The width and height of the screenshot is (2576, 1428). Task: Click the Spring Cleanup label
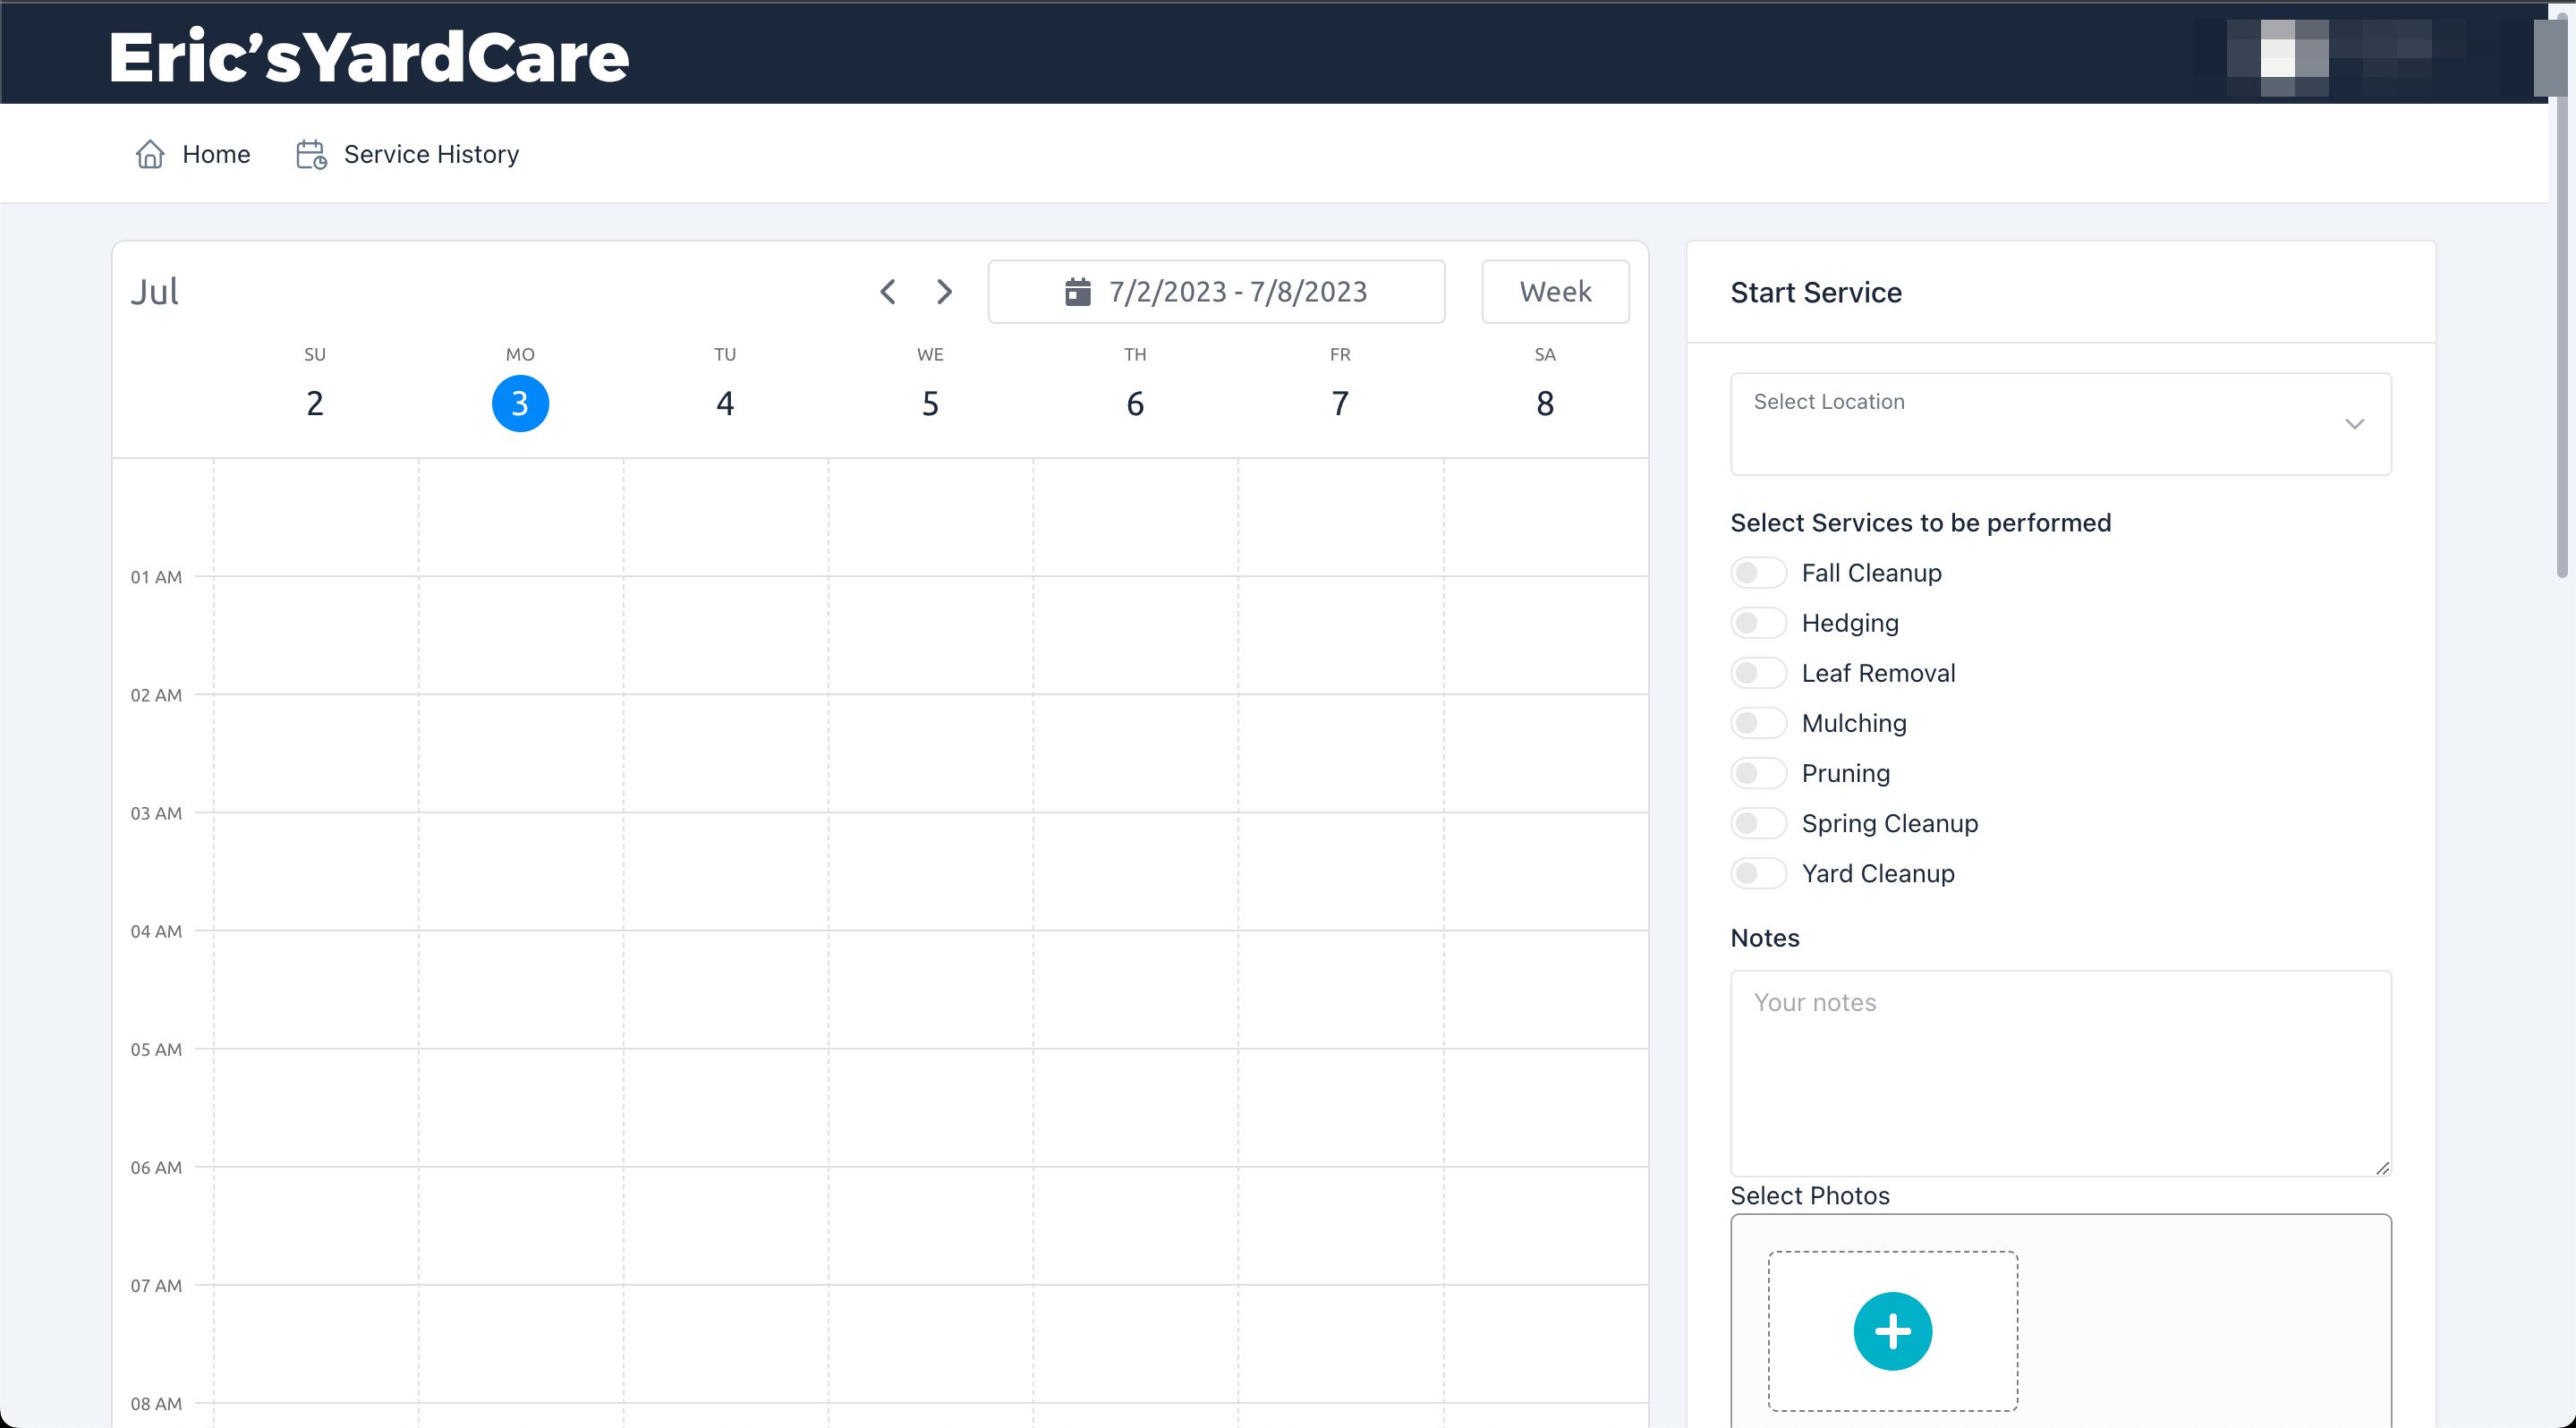point(1890,823)
